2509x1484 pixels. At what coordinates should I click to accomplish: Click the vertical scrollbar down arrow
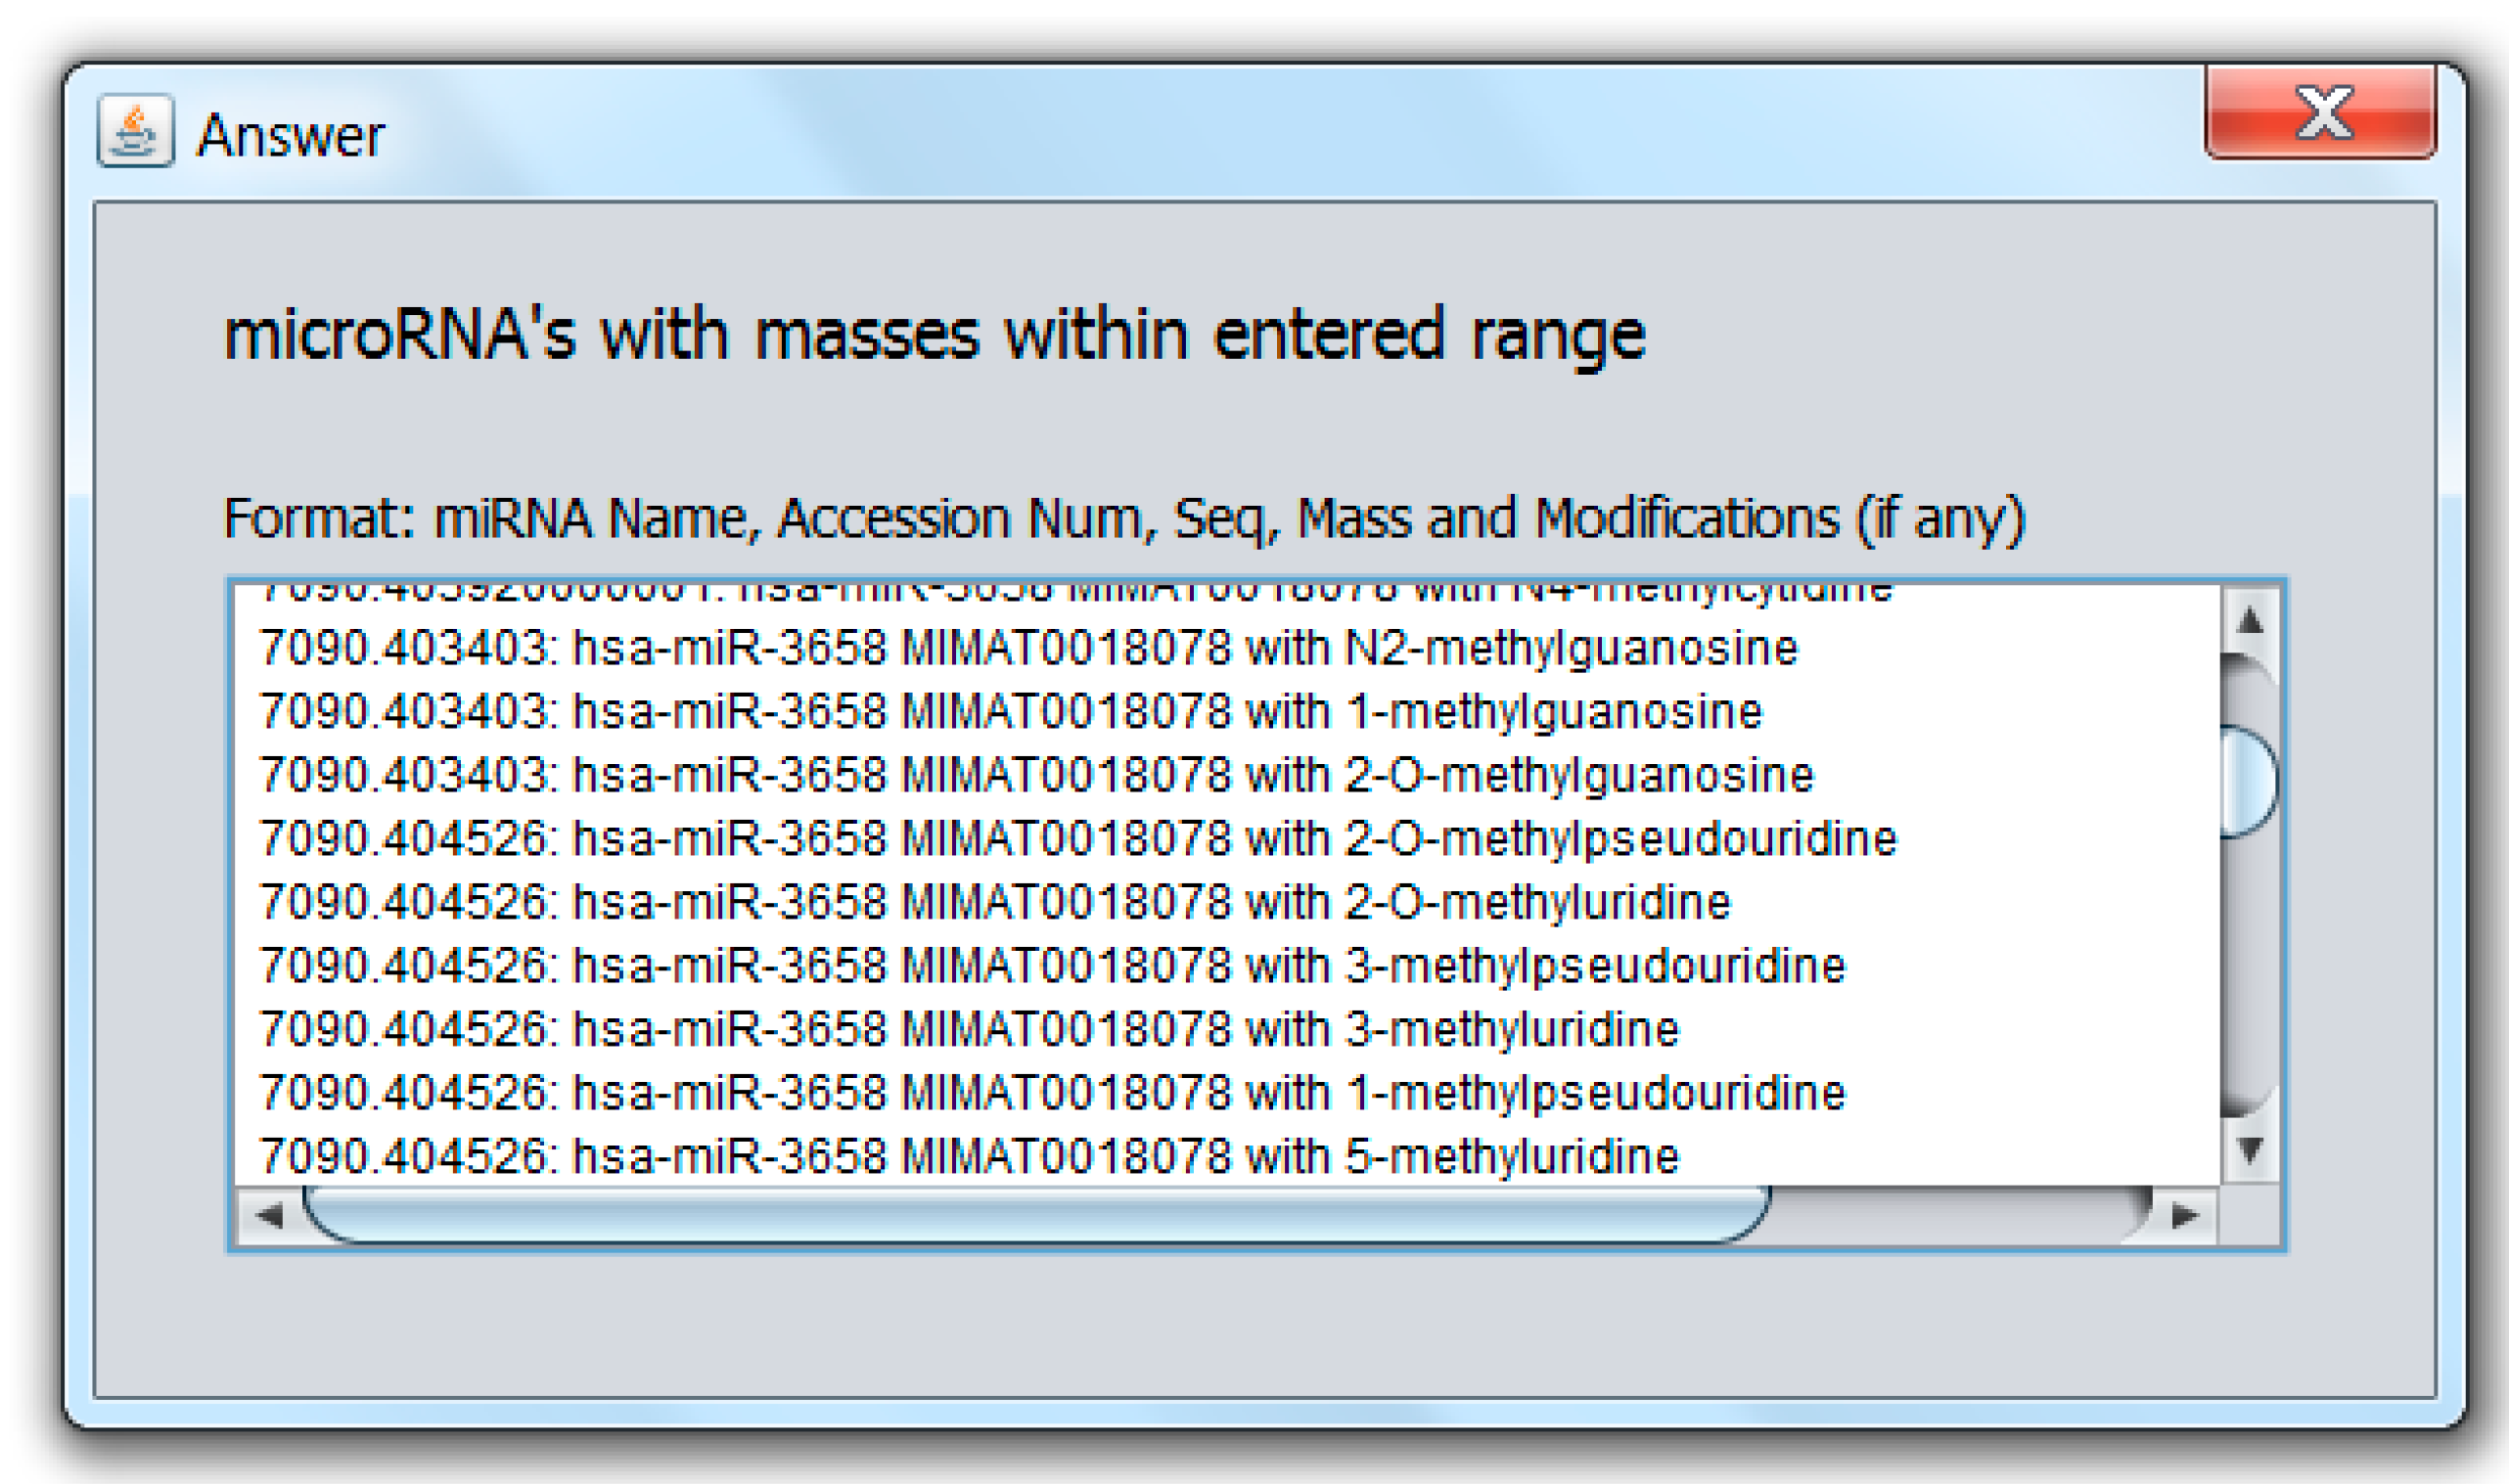click(2250, 1150)
